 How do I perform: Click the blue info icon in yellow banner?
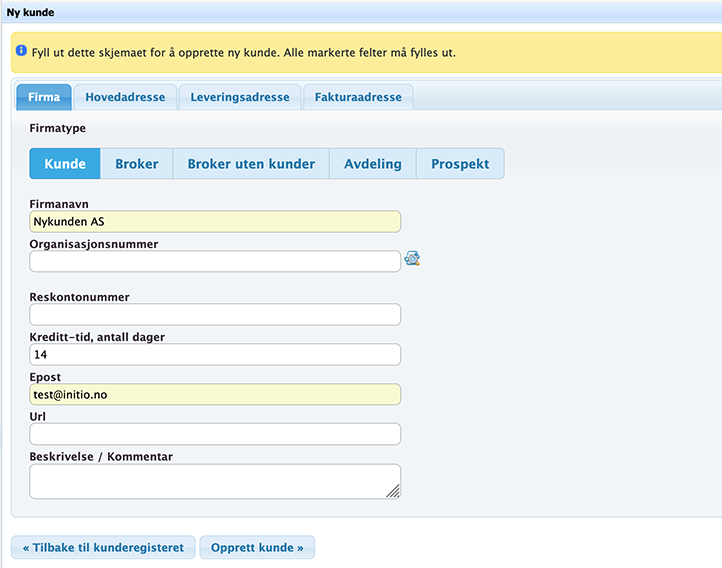[x=21, y=50]
